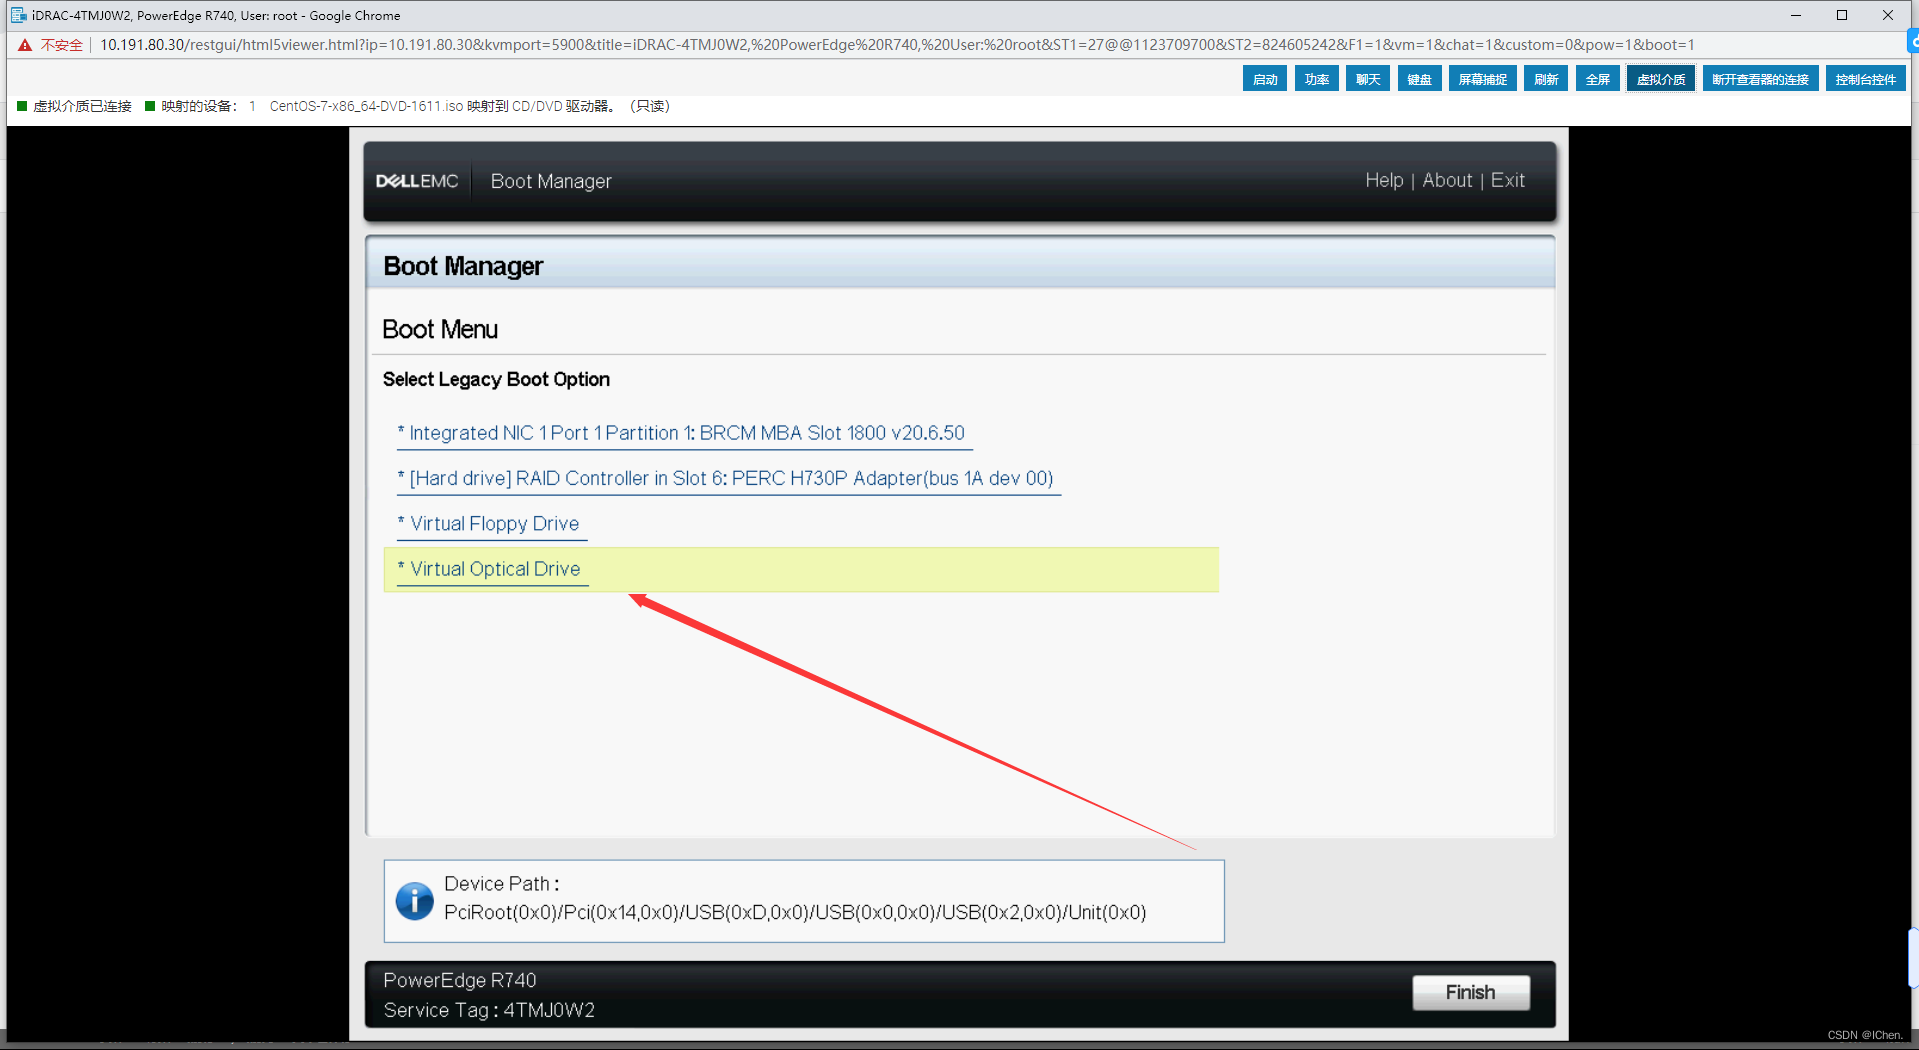Close the iDRAC viewer window
This screenshot has width=1919, height=1050.
point(1888,15)
